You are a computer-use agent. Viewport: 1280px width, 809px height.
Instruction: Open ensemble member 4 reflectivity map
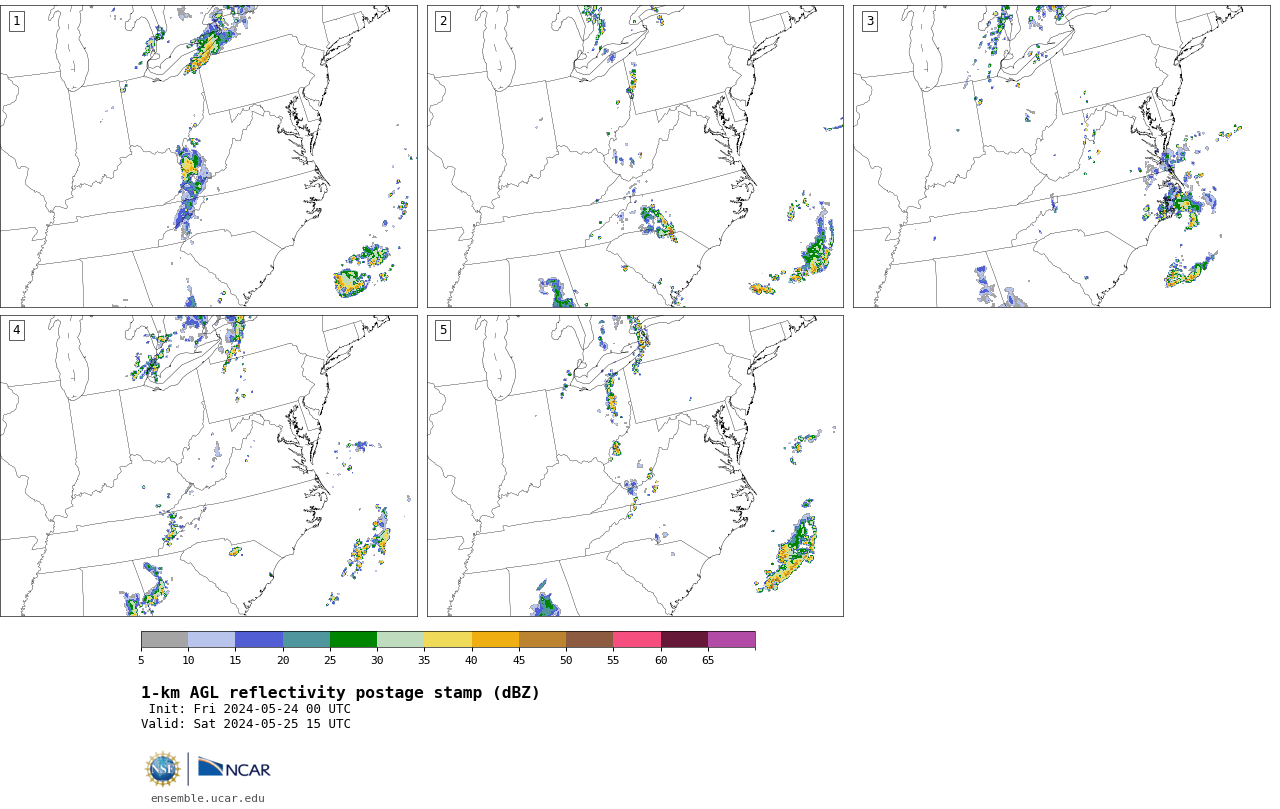[209, 466]
